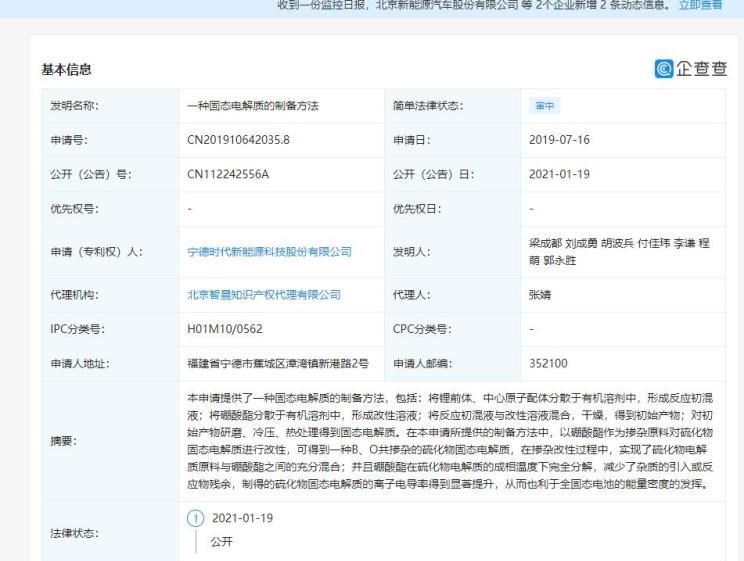Select application number CN201910642035.8

point(238,140)
